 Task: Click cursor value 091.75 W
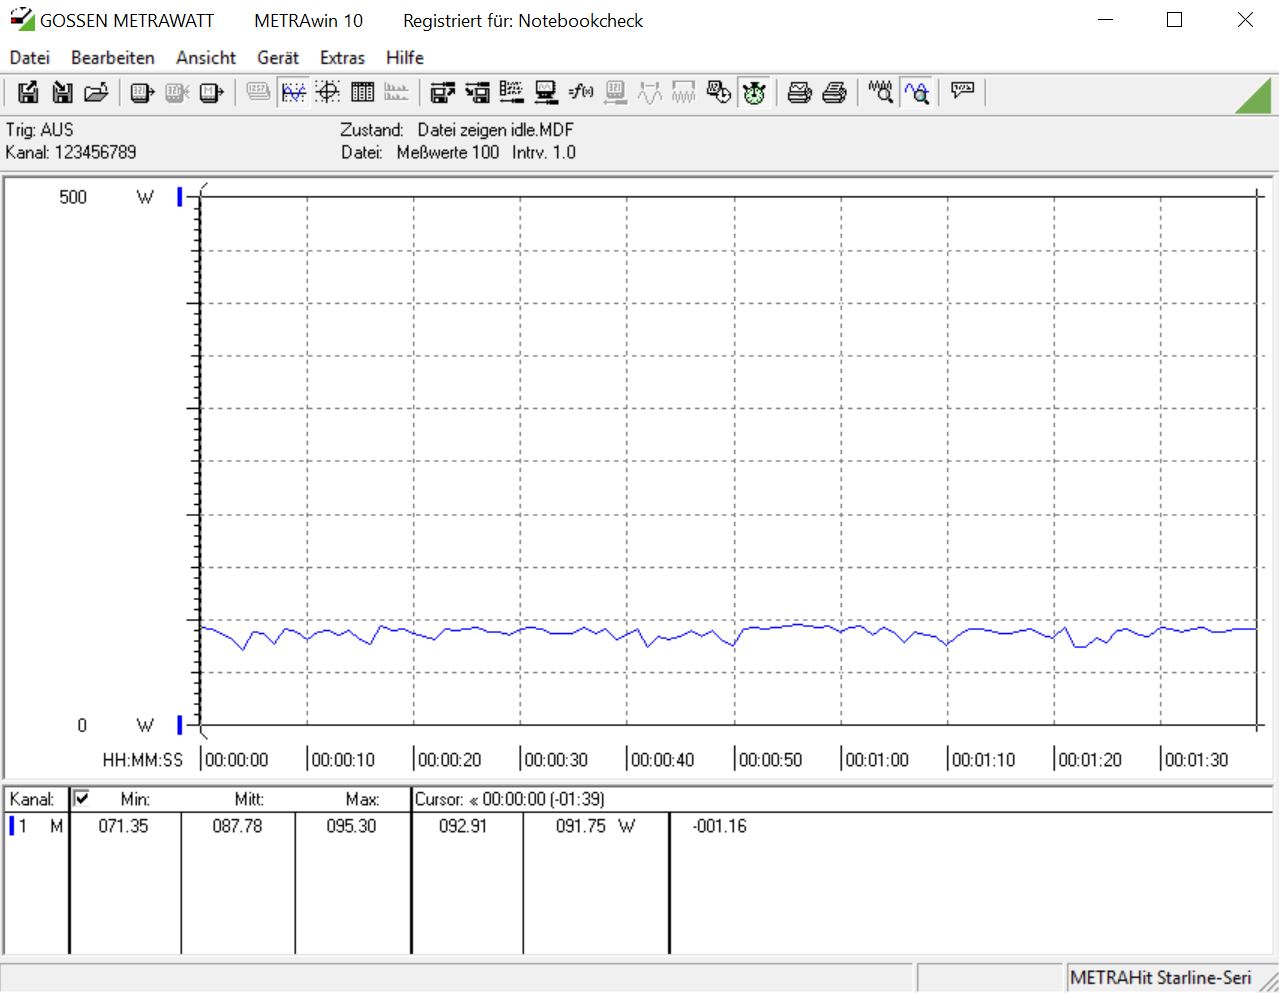595,826
